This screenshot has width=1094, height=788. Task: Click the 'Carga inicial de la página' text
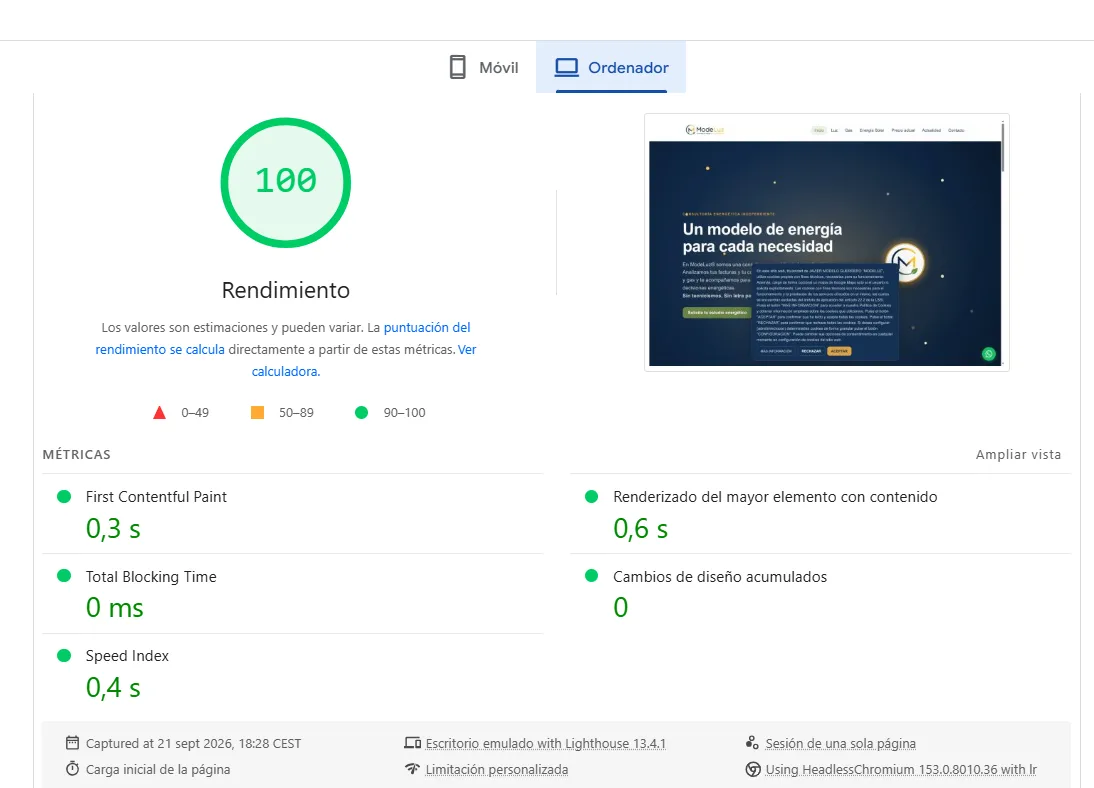pos(158,769)
